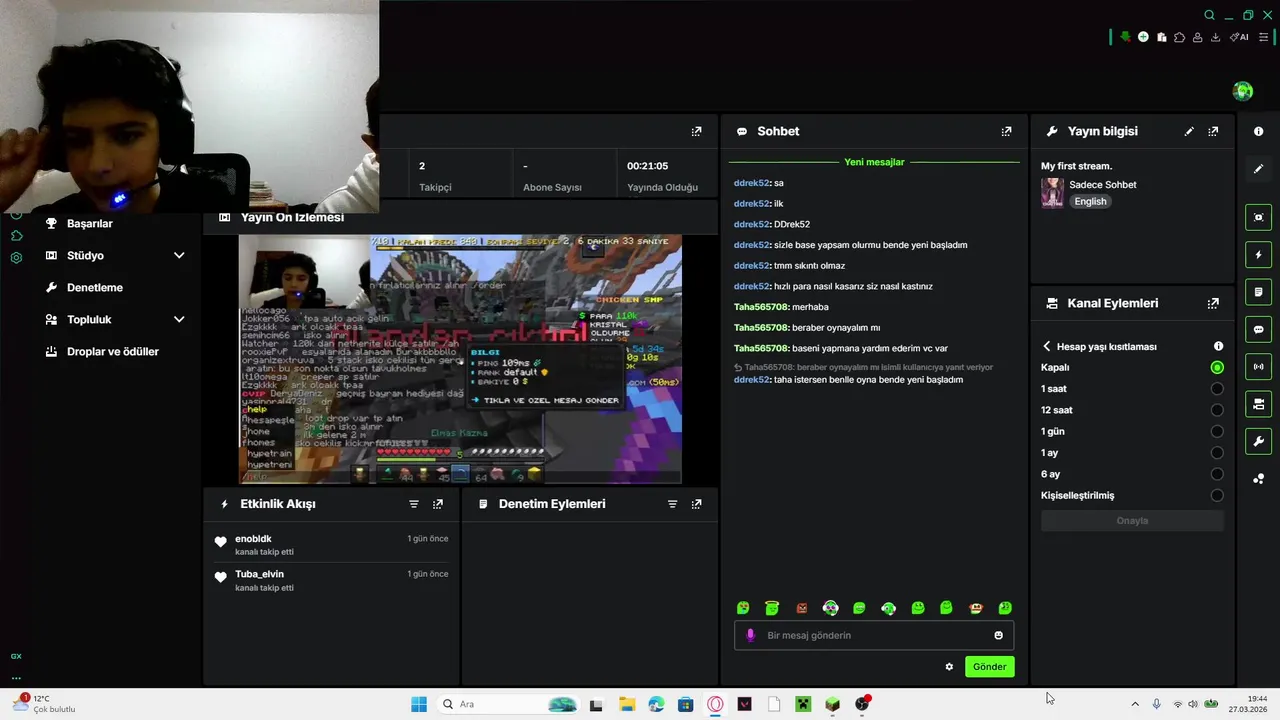Open emoji picker in message box

(998, 635)
